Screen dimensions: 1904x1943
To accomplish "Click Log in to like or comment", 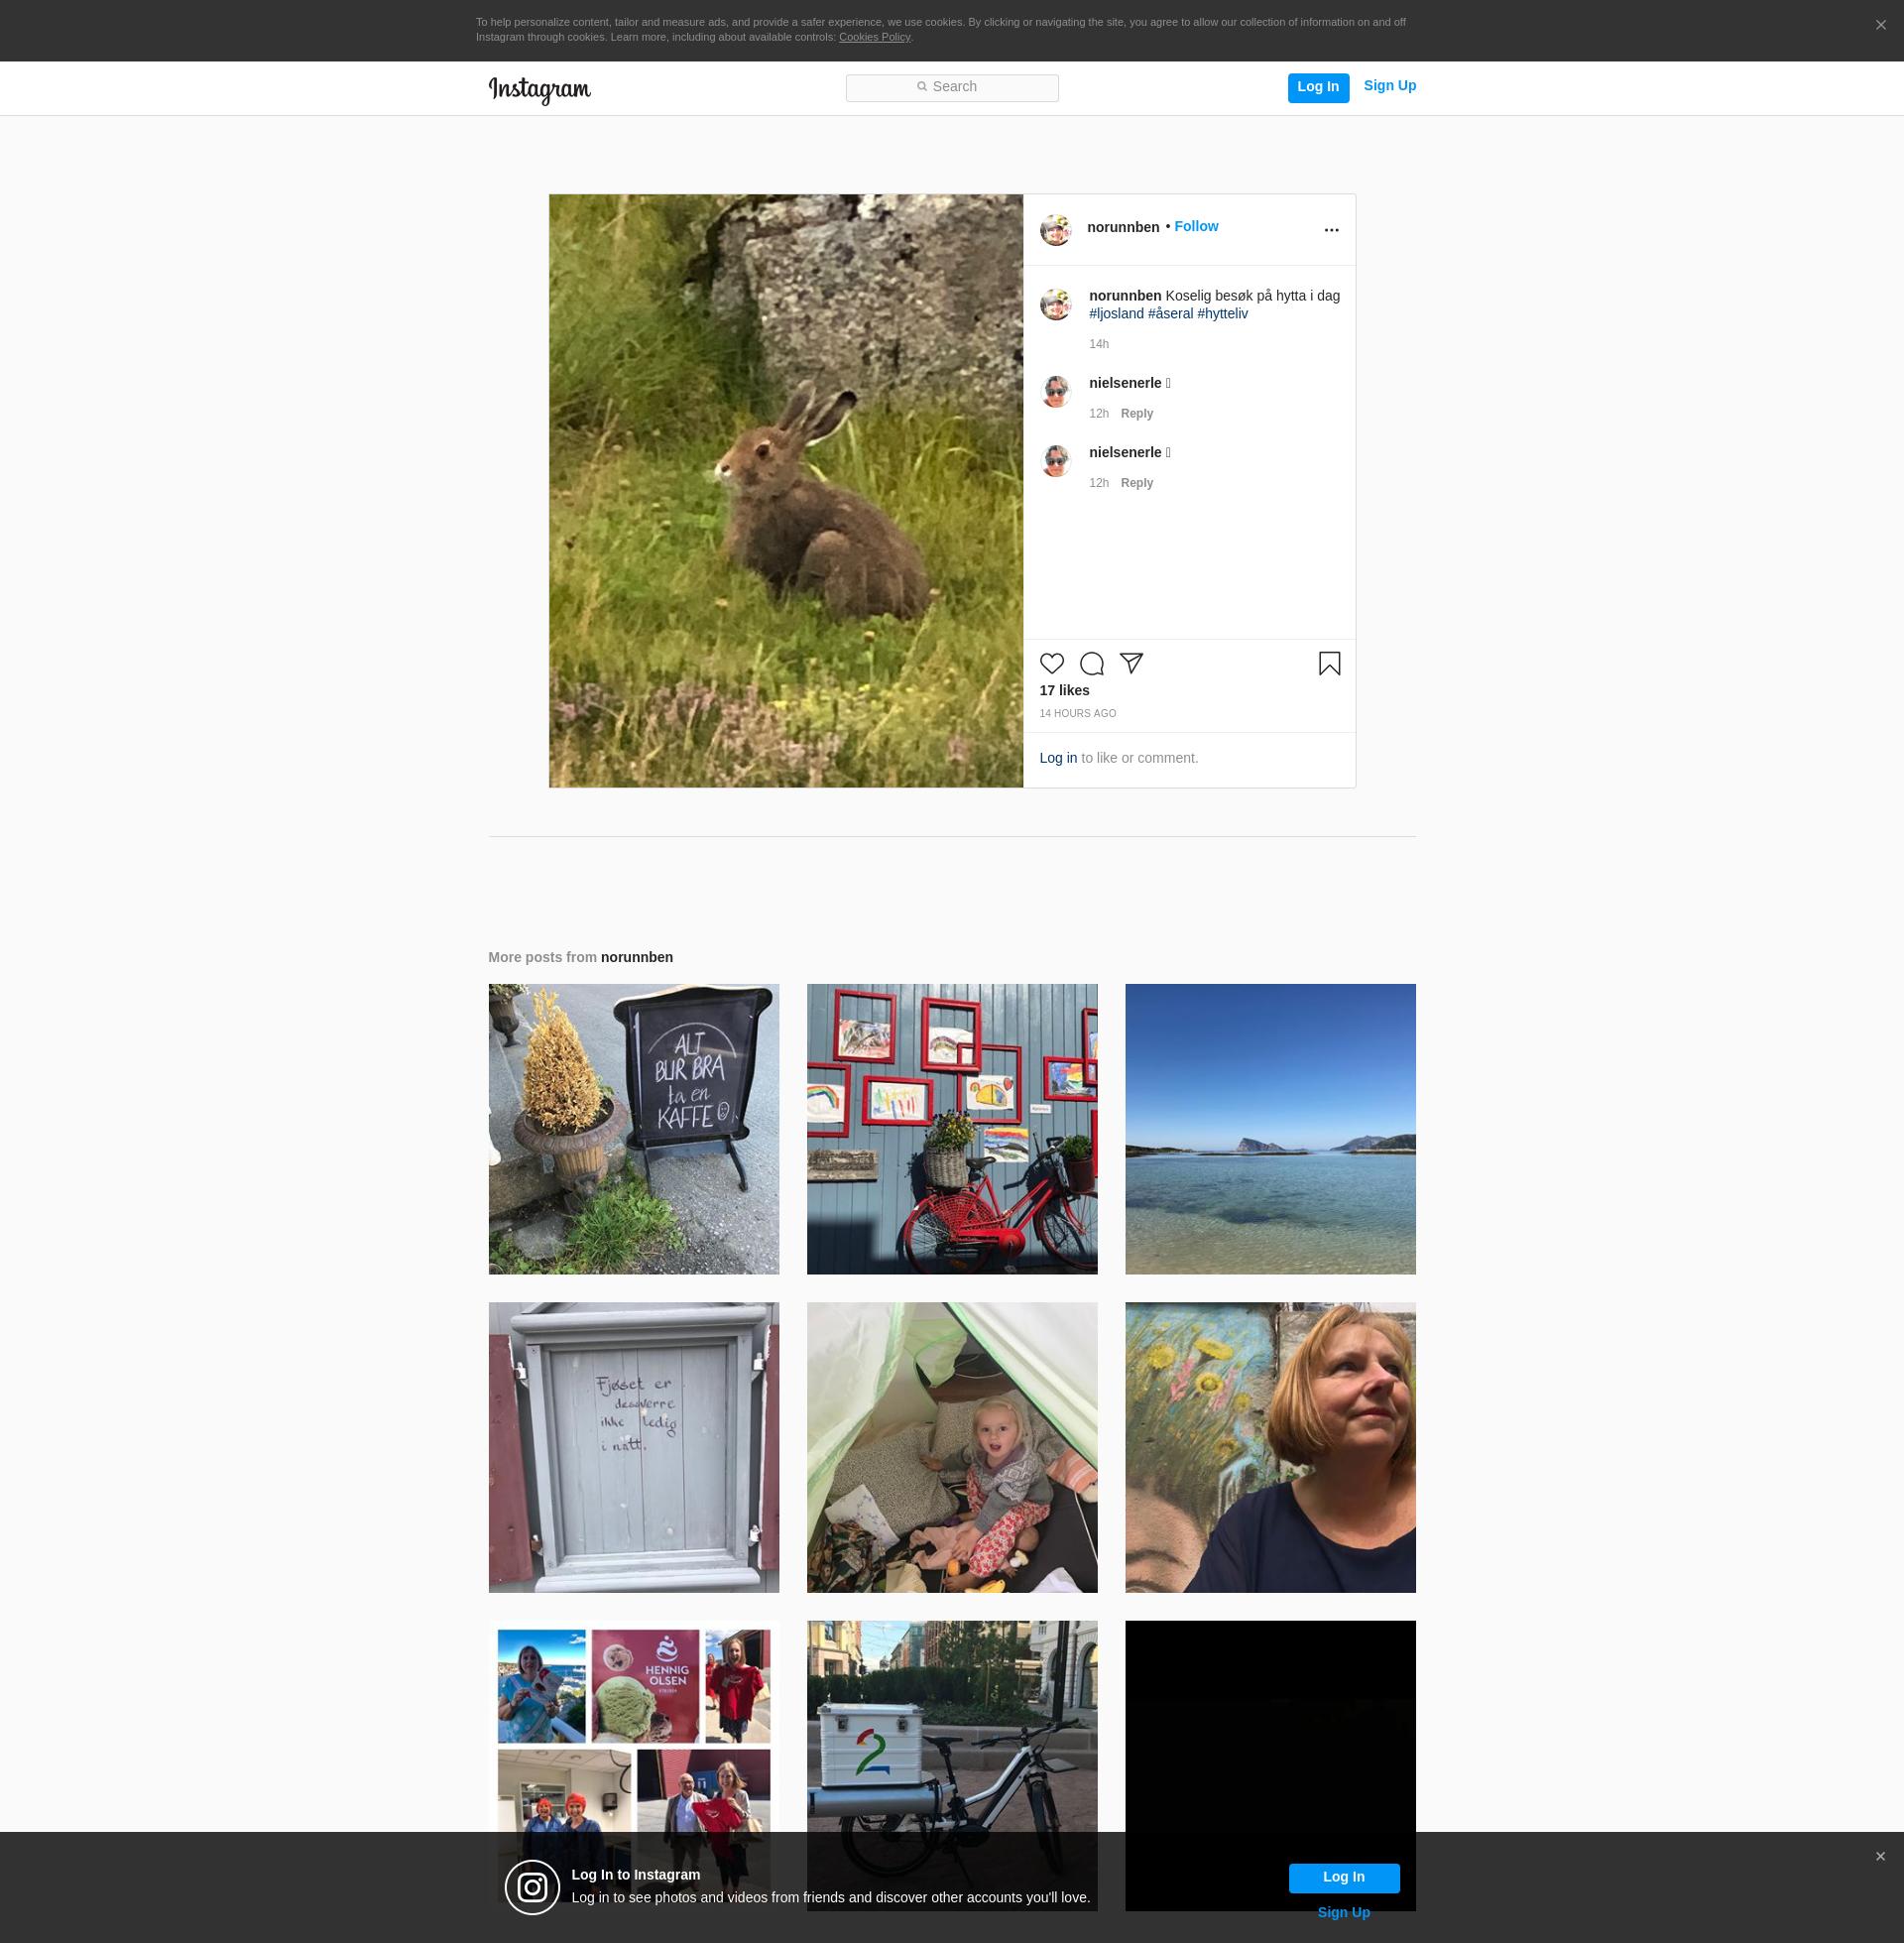I will tap(1057, 758).
